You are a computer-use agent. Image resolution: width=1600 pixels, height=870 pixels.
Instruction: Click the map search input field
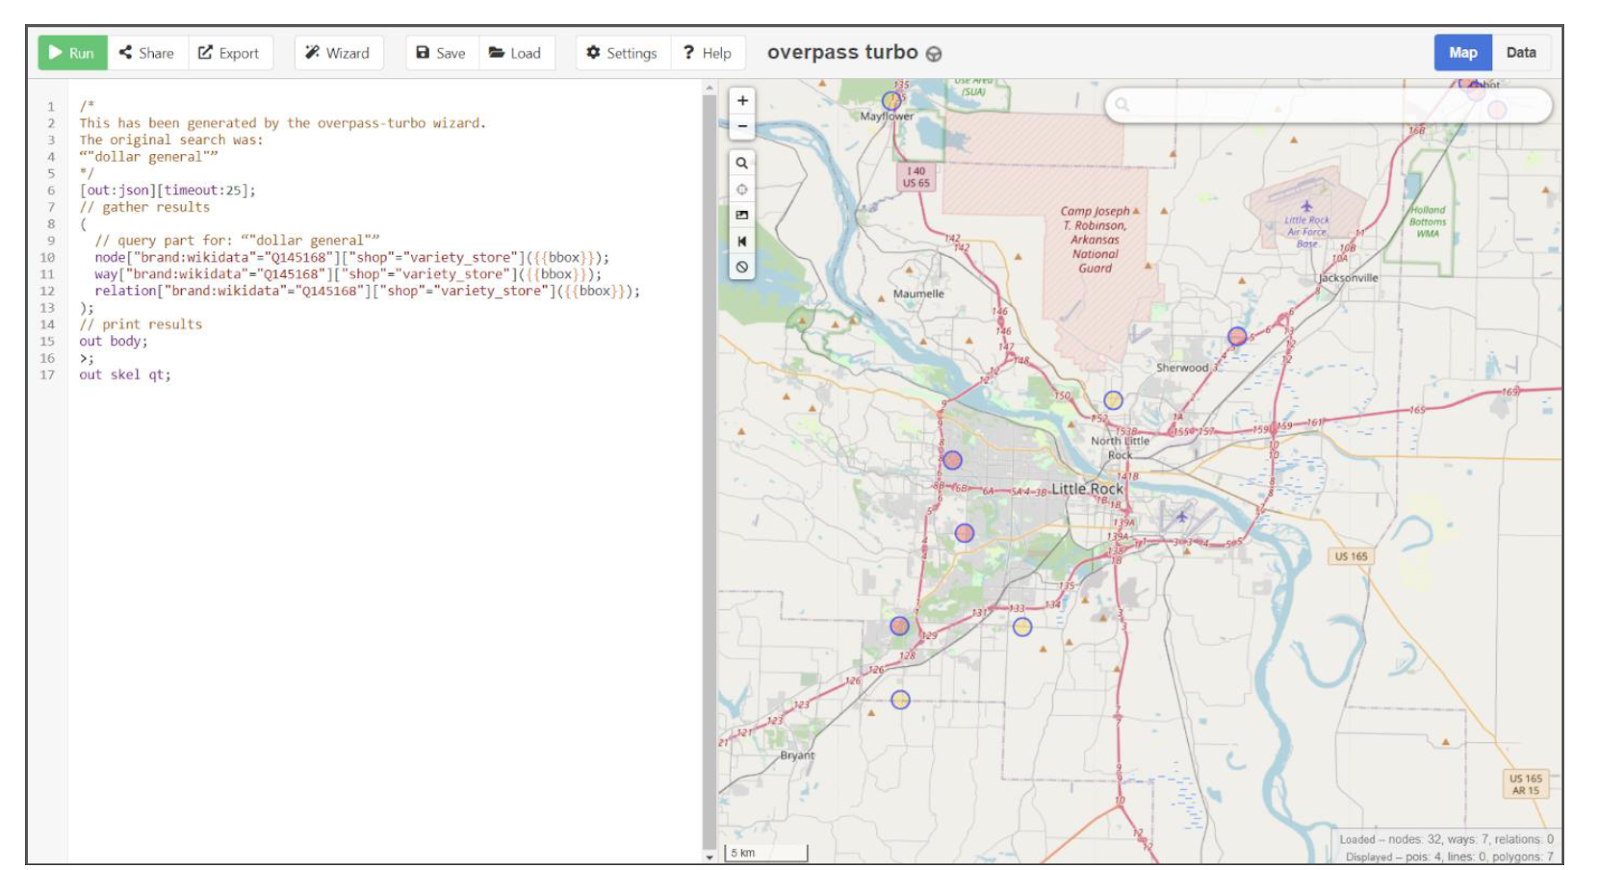pyautogui.click(x=1329, y=104)
